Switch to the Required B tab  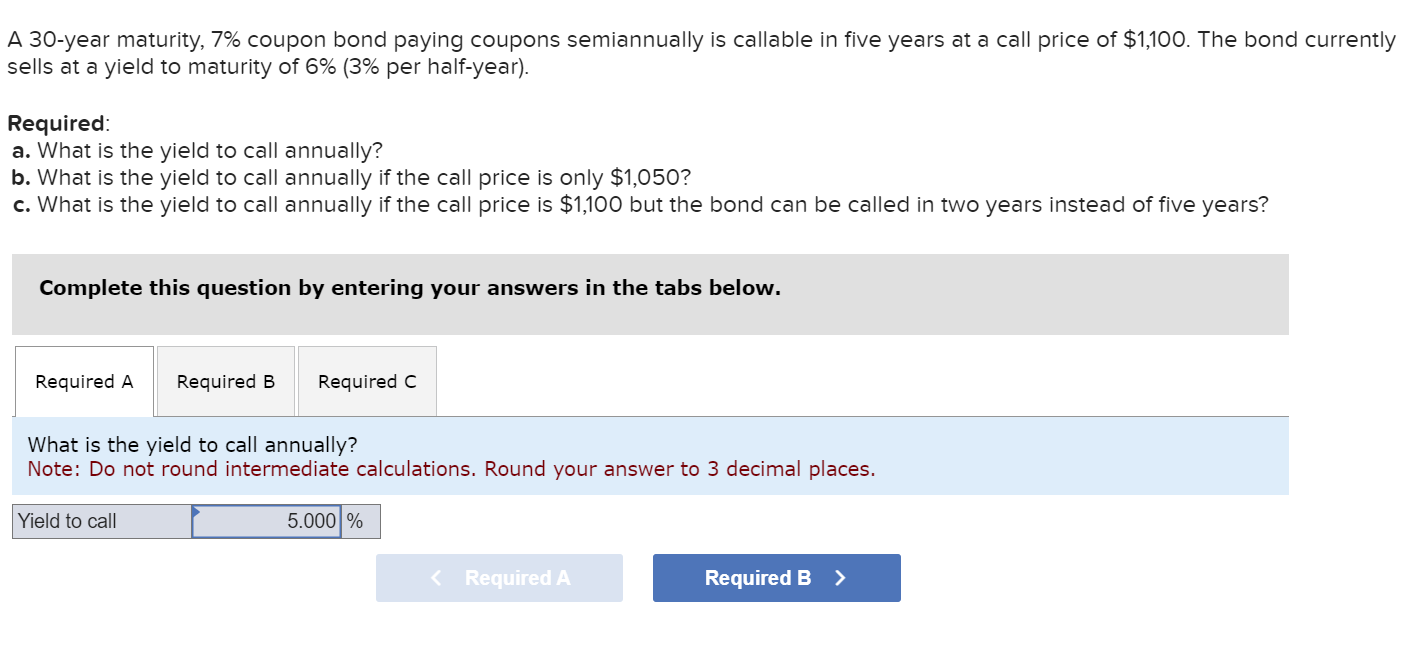tap(225, 381)
